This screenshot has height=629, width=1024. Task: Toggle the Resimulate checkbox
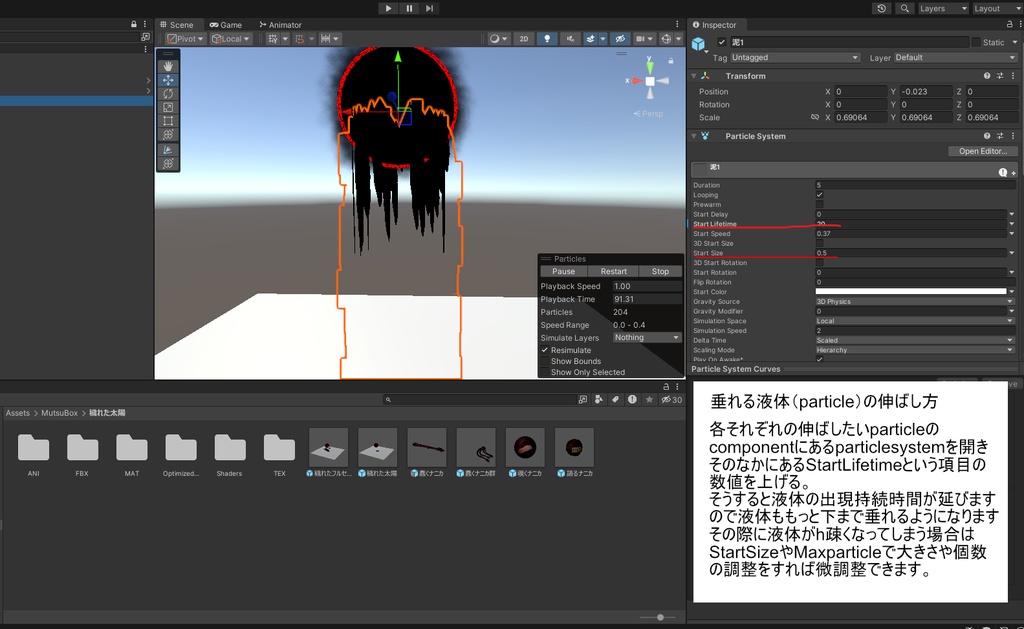click(x=545, y=350)
